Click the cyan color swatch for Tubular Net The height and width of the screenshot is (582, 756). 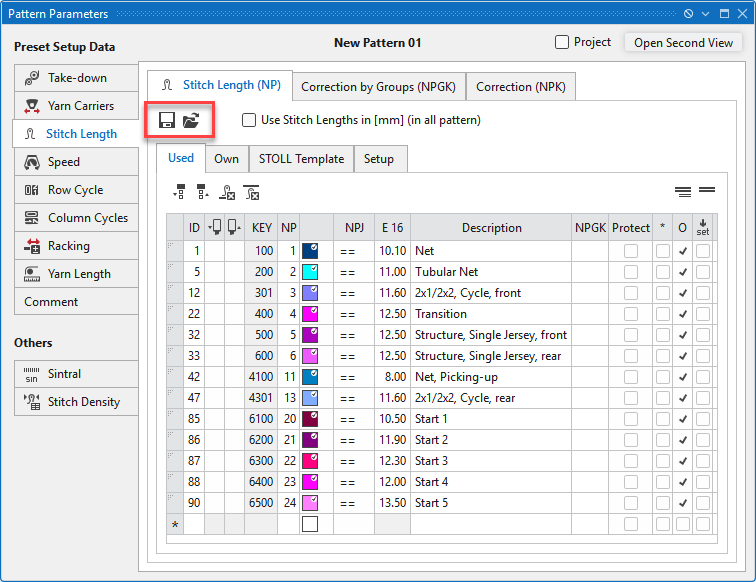(x=310, y=272)
